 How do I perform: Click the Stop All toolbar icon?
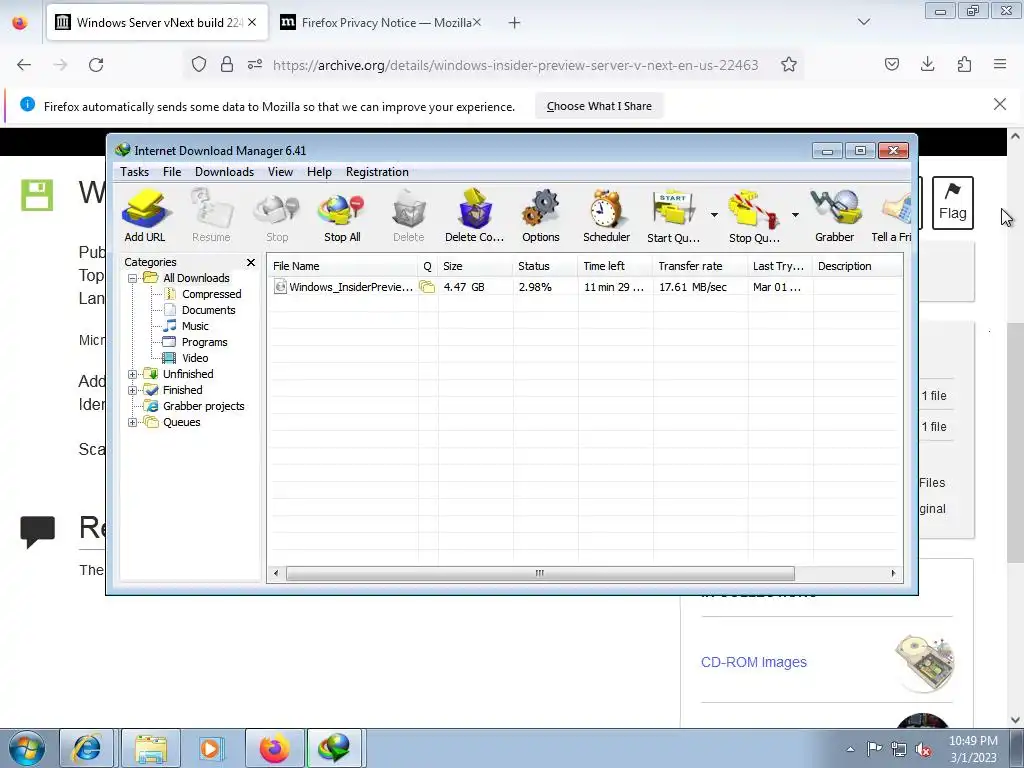[342, 216]
